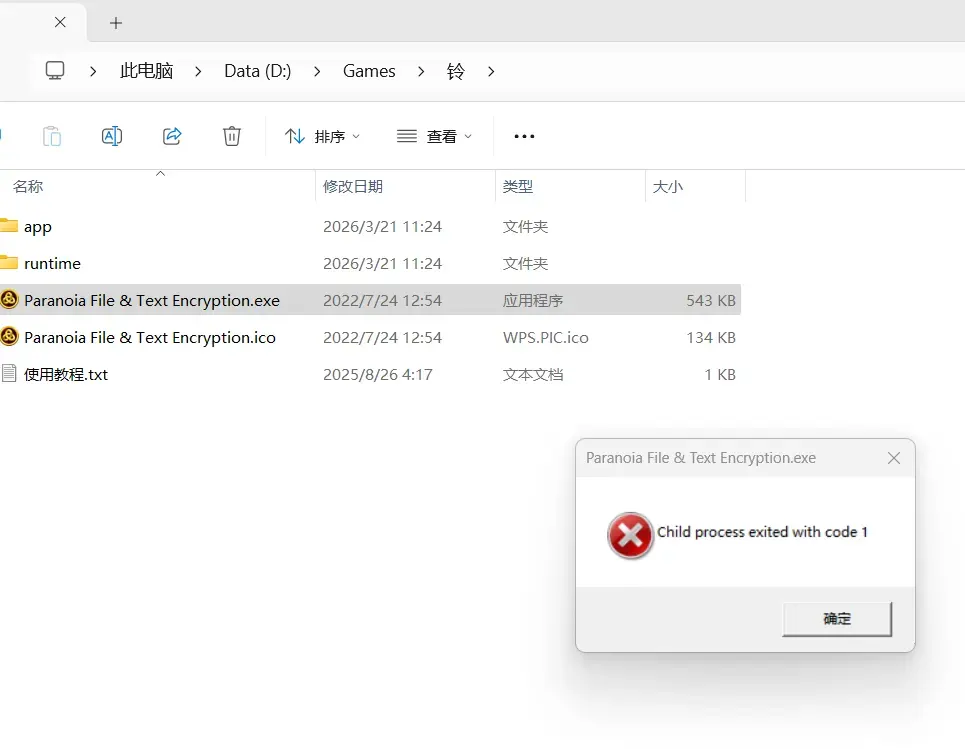The image size is (965, 749).
Task: Click the red error icon in dialog
Action: (x=630, y=535)
